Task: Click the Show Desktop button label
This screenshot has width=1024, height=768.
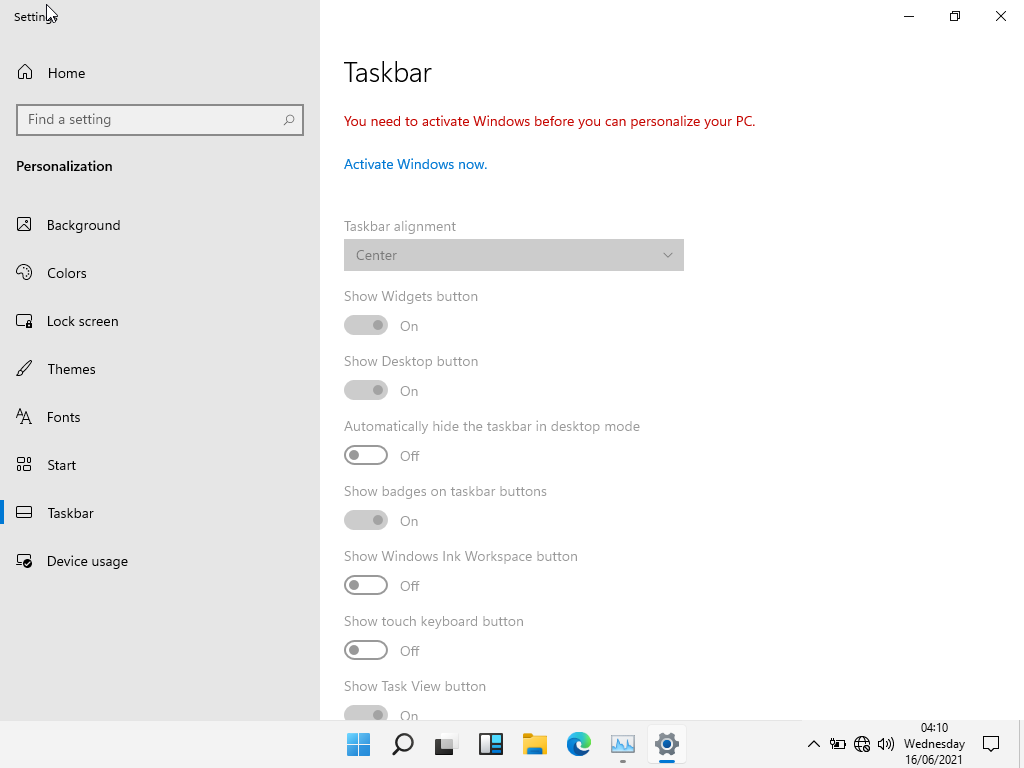Action: pos(411,361)
